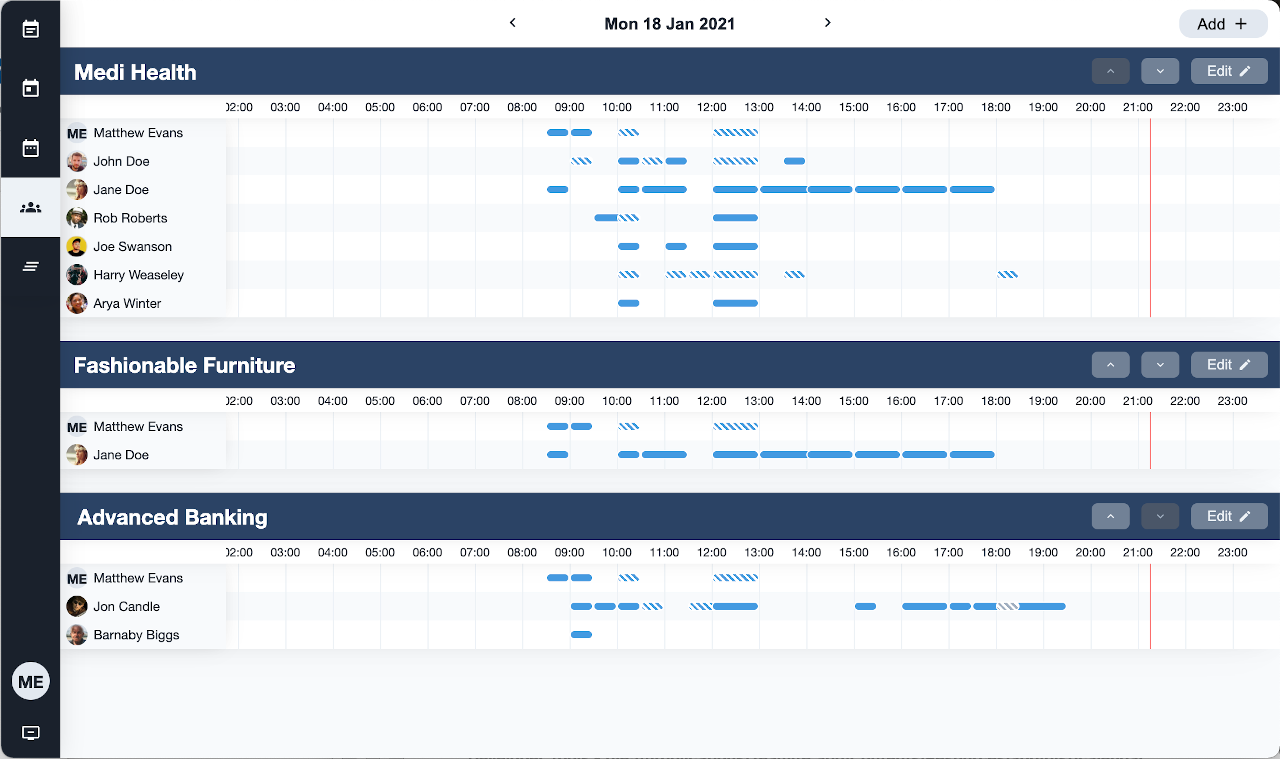
Task: Click the down chevron on Fashionable Furniture
Action: 1160,364
